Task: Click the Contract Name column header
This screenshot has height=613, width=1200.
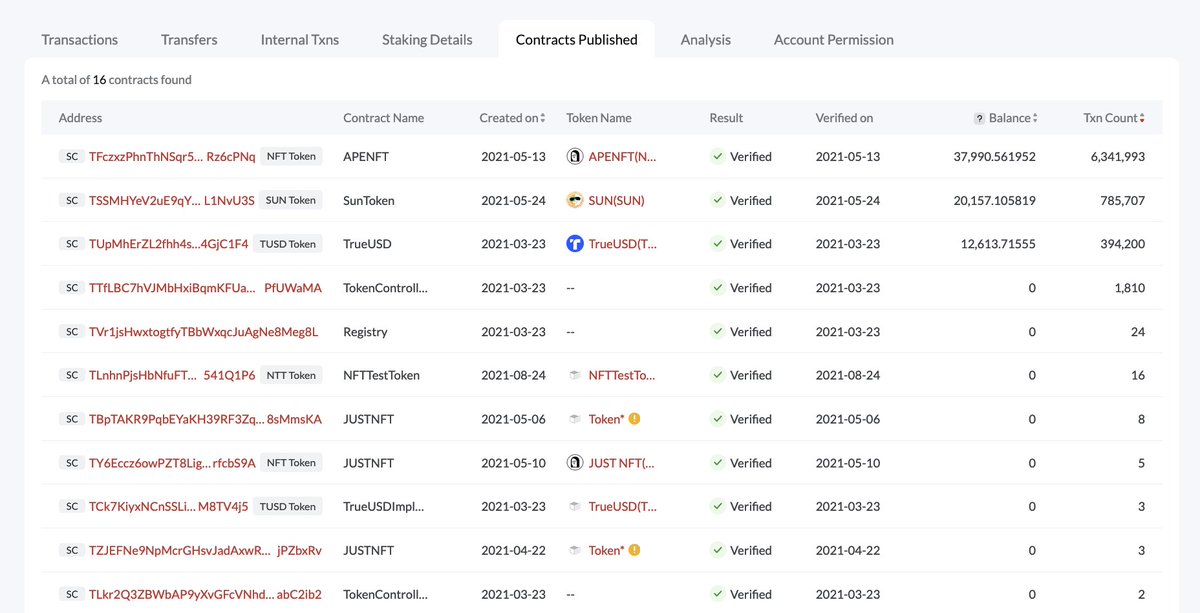Action: tap(383, 118)
